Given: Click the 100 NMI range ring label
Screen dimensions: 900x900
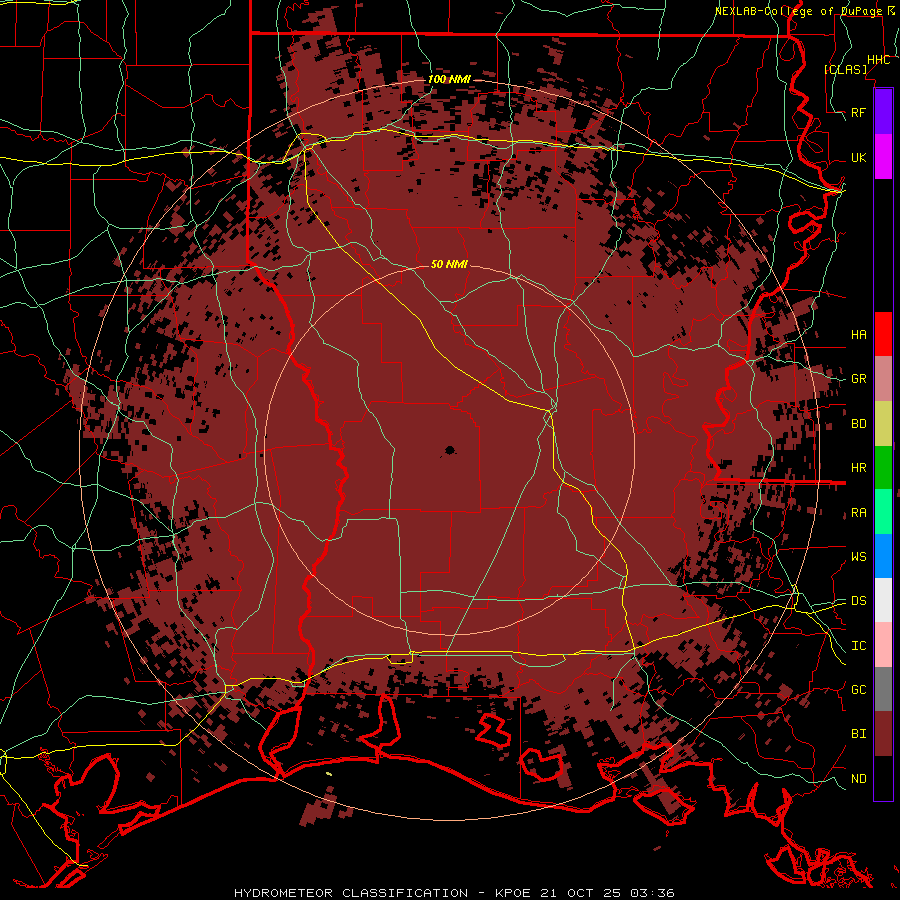Looking at the screenshot, I should pyautogui.click(x=449, y=79).
